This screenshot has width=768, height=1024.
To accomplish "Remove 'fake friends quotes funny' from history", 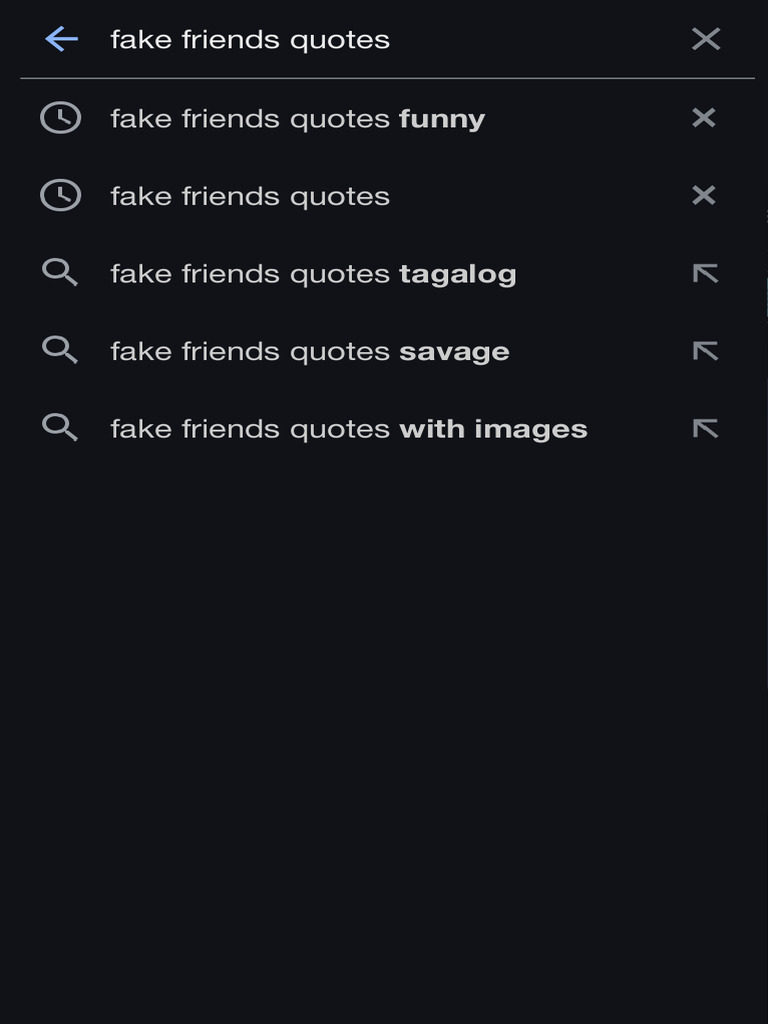I will tap(704, 118).
